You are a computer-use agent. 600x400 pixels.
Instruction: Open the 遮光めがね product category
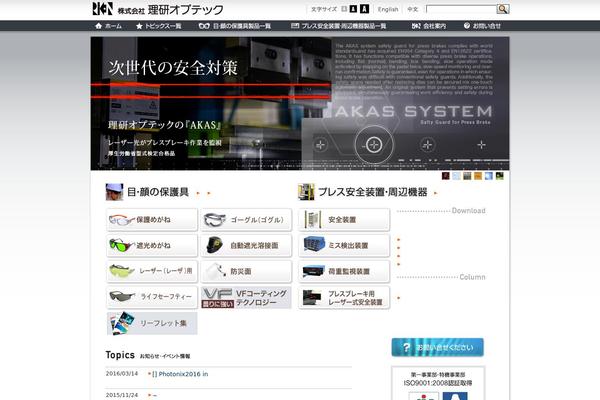tap(152, 245)
